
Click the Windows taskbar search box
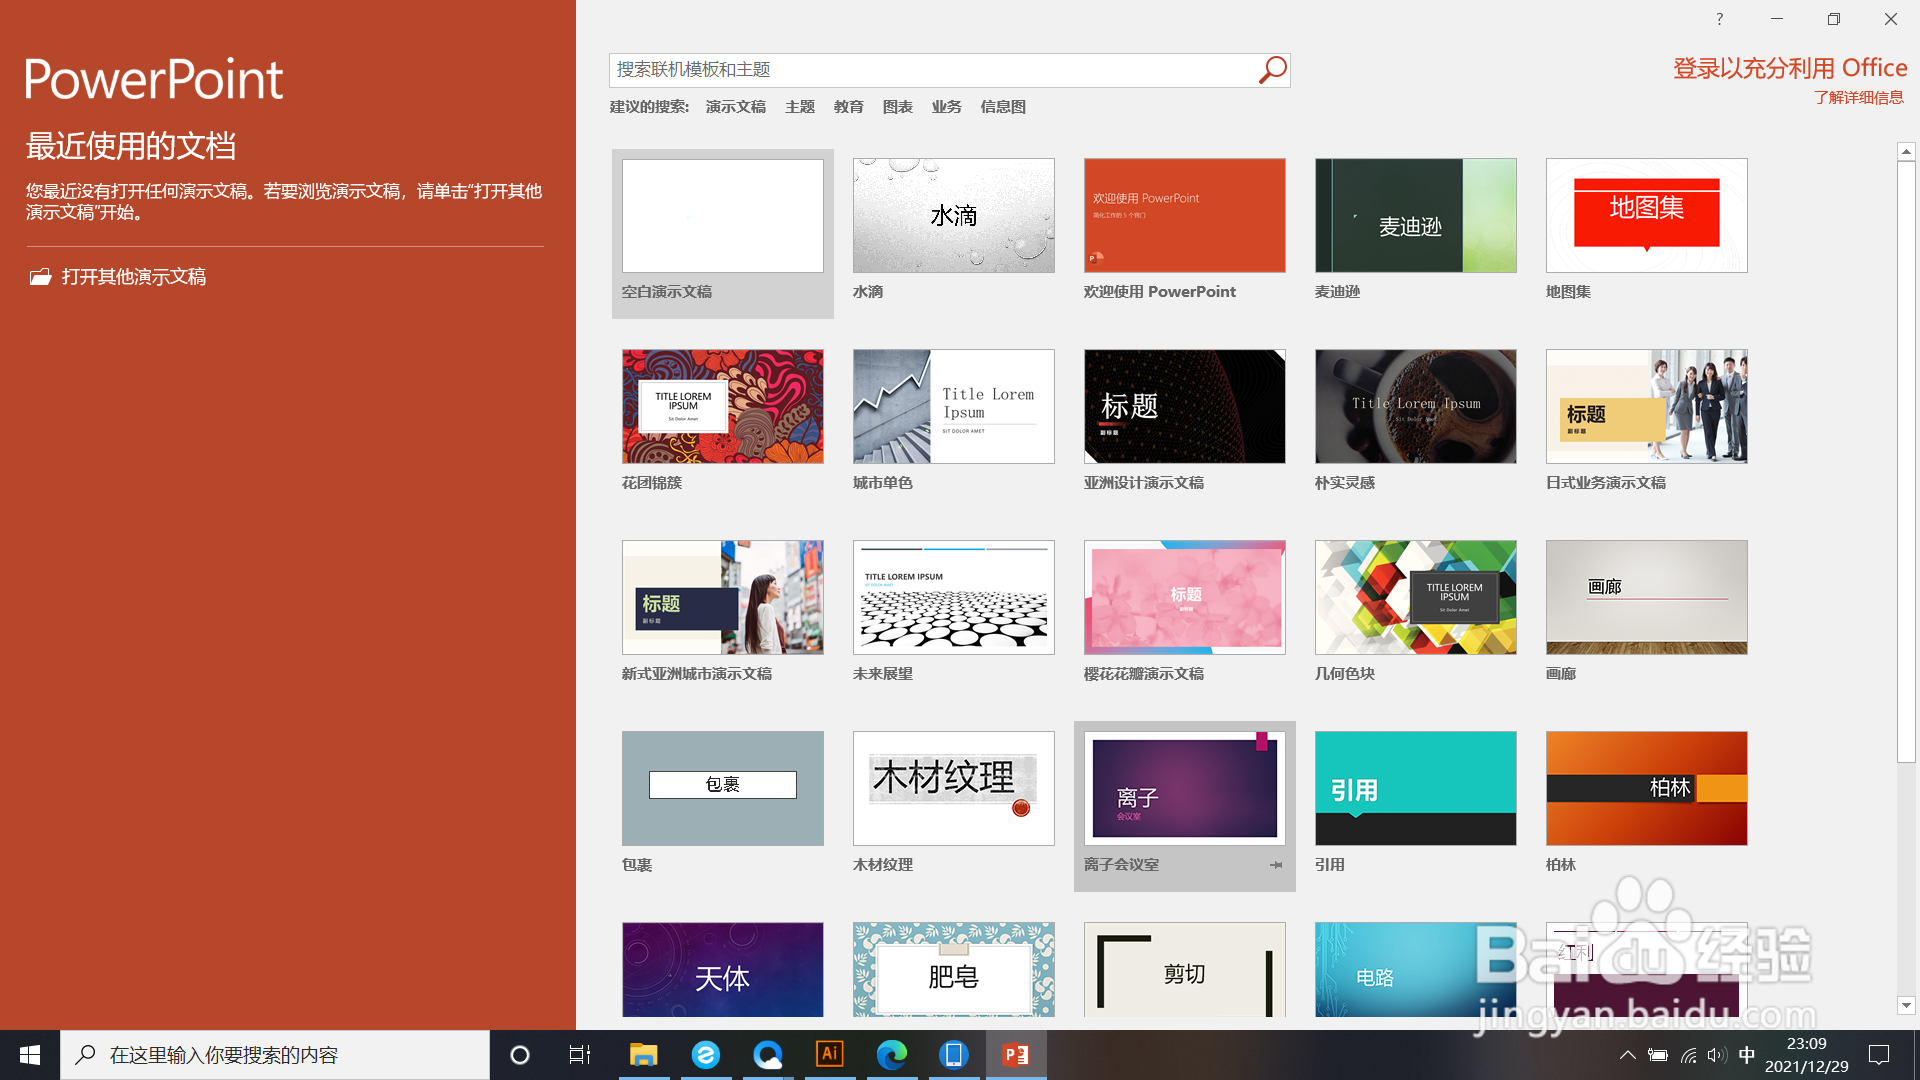pyautogui.click(x=275, y=1055)
